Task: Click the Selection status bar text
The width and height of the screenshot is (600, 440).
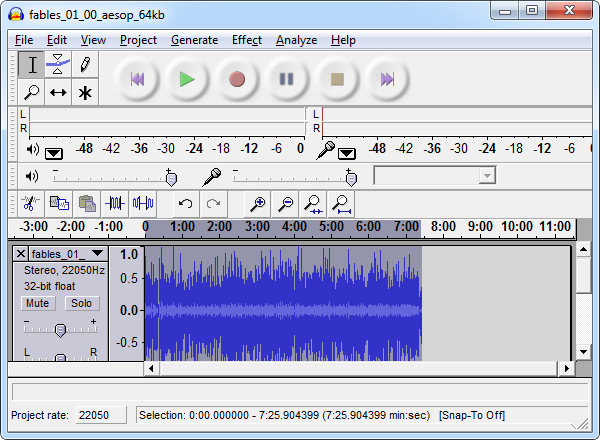Action: click(x=322, y=415)
